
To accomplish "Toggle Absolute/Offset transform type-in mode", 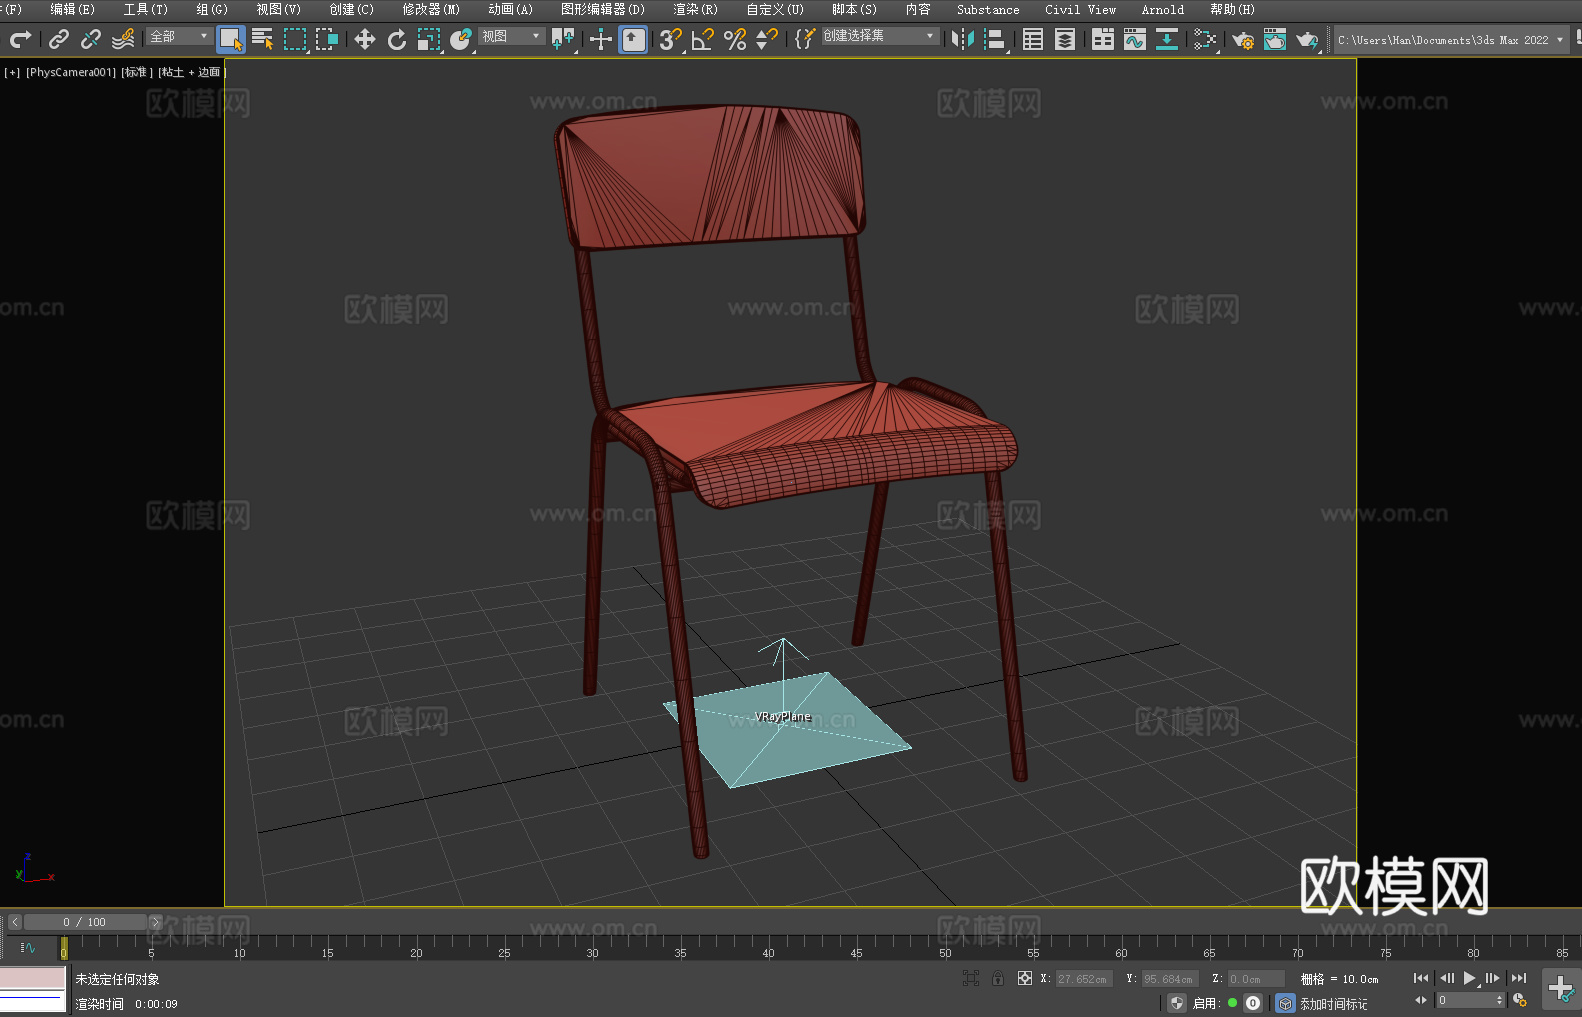I will 1025,978.
